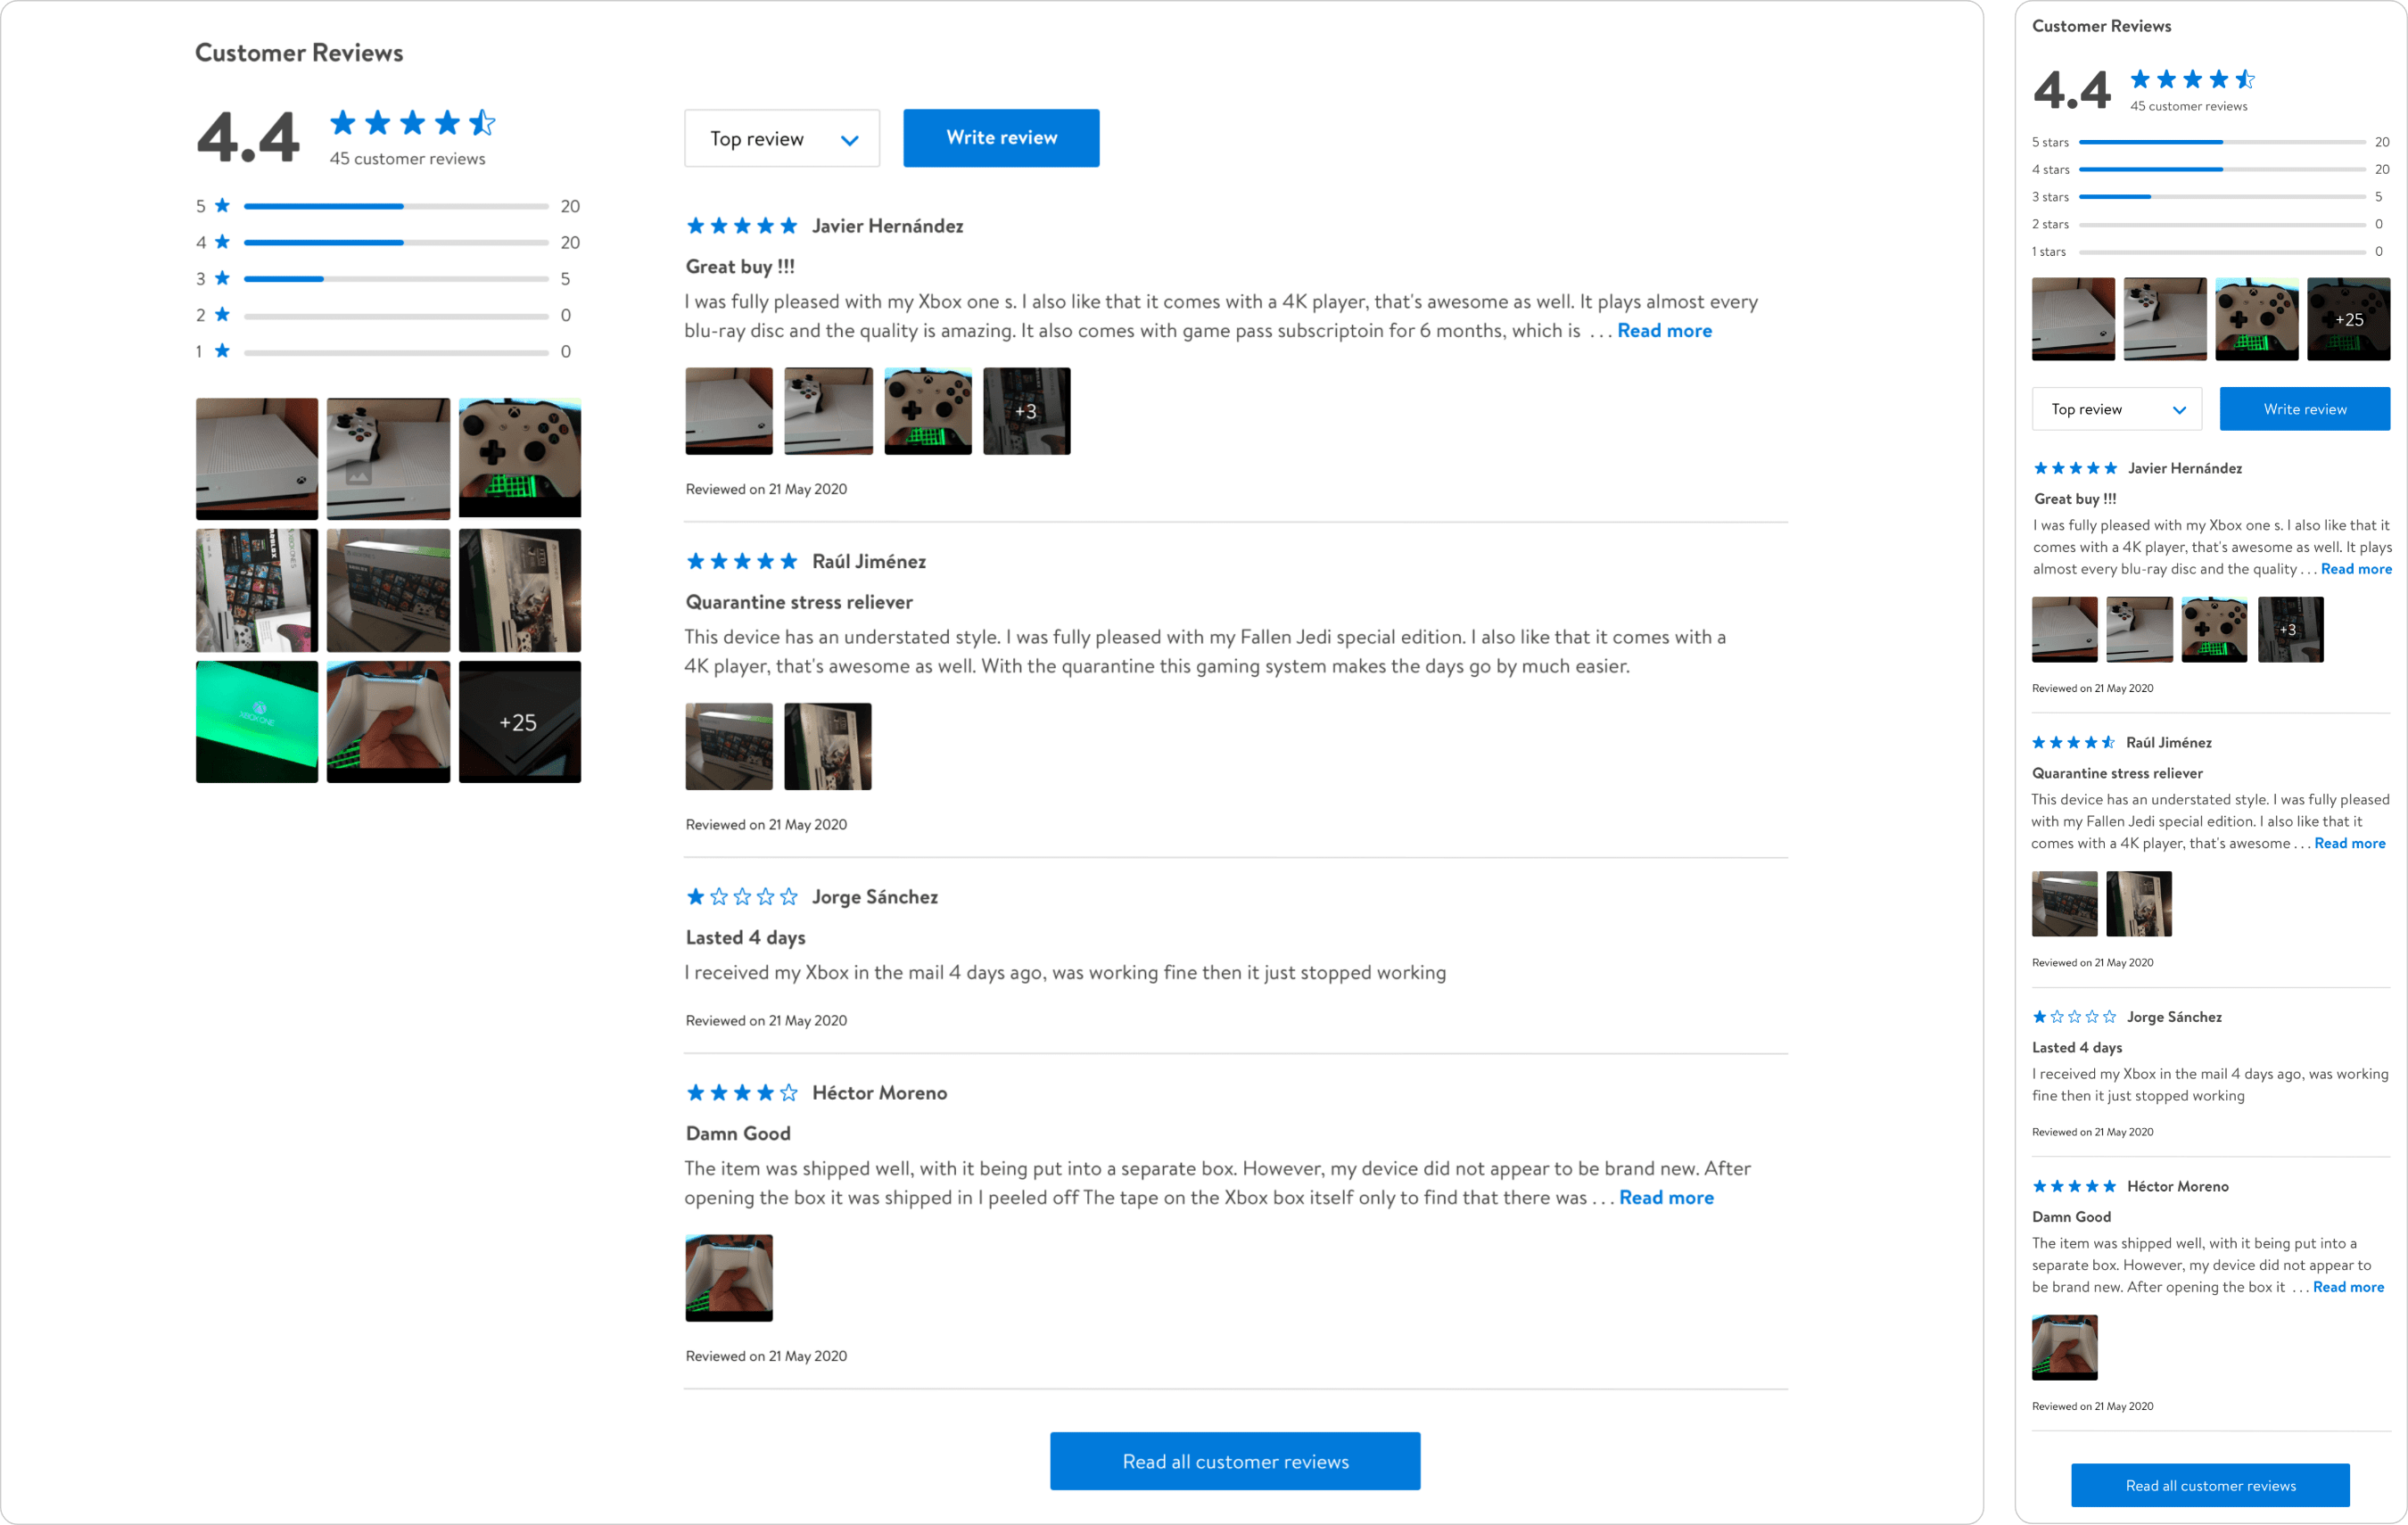Viewport: 2408px width, 1525px height.
Task: Click the desktop Write review button
Action: [x=1001, y=138]
